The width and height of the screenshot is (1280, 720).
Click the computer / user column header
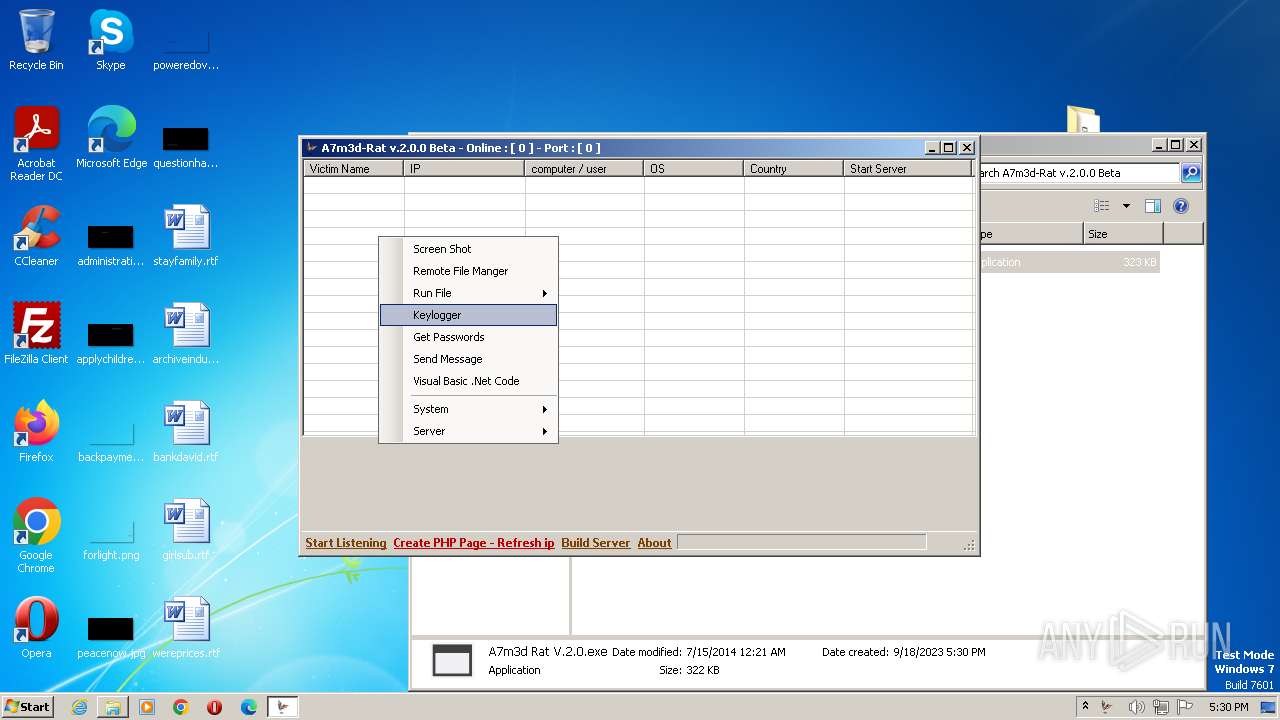(584, 169)
